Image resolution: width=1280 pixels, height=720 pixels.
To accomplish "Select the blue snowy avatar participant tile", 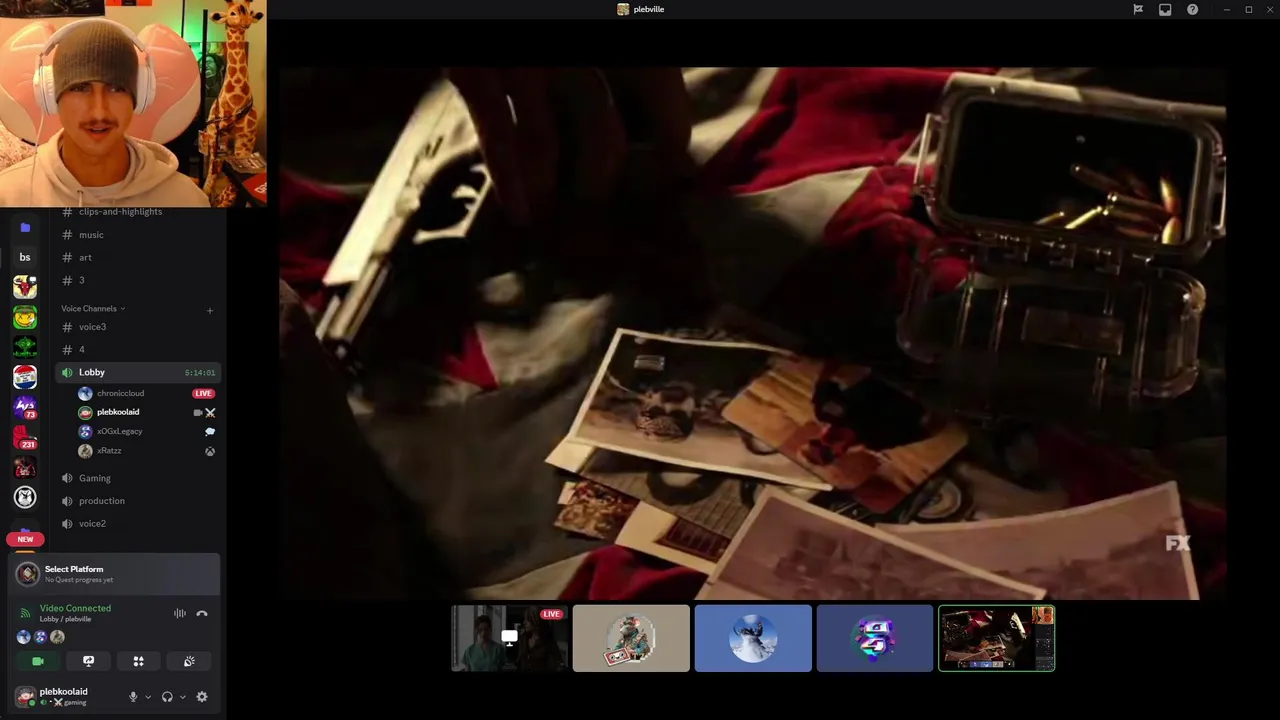I will [x=753, y=638].
